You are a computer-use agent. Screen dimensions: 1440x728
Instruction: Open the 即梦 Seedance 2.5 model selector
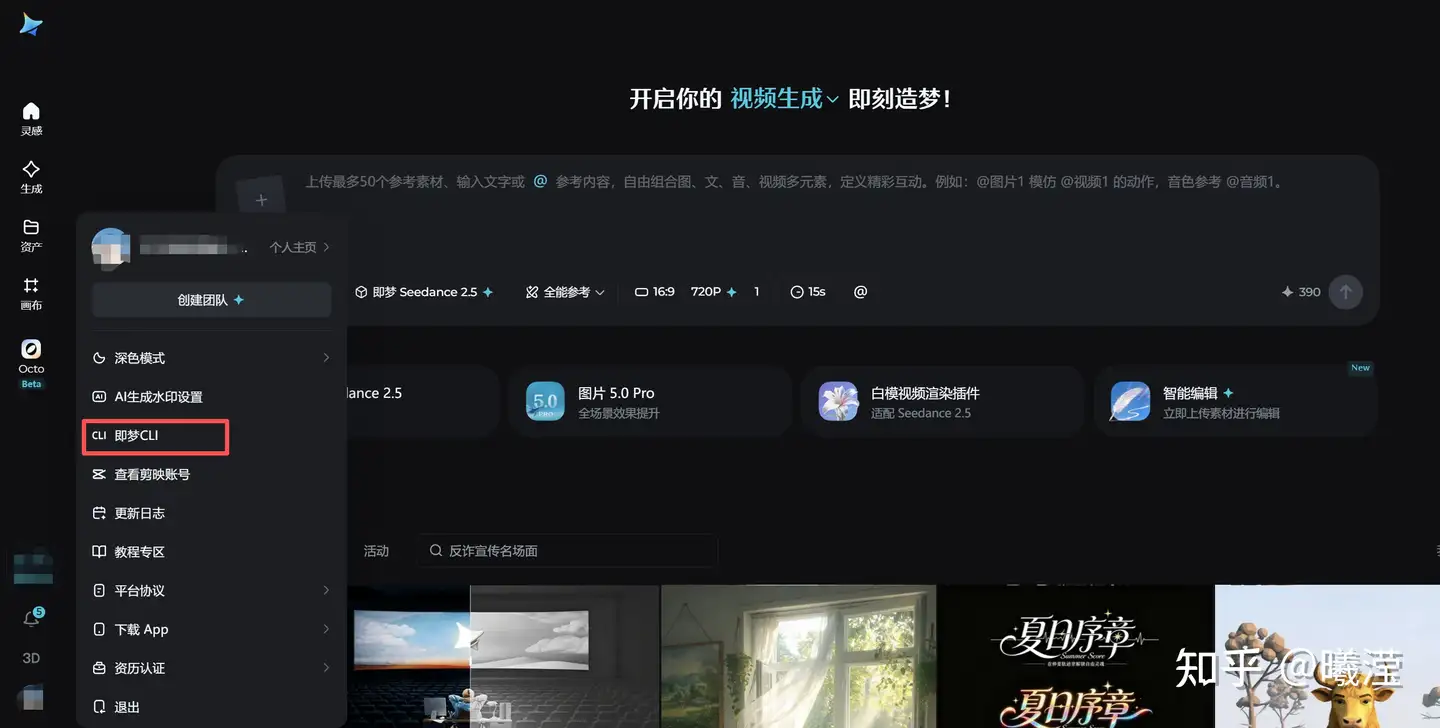point(424,292)
